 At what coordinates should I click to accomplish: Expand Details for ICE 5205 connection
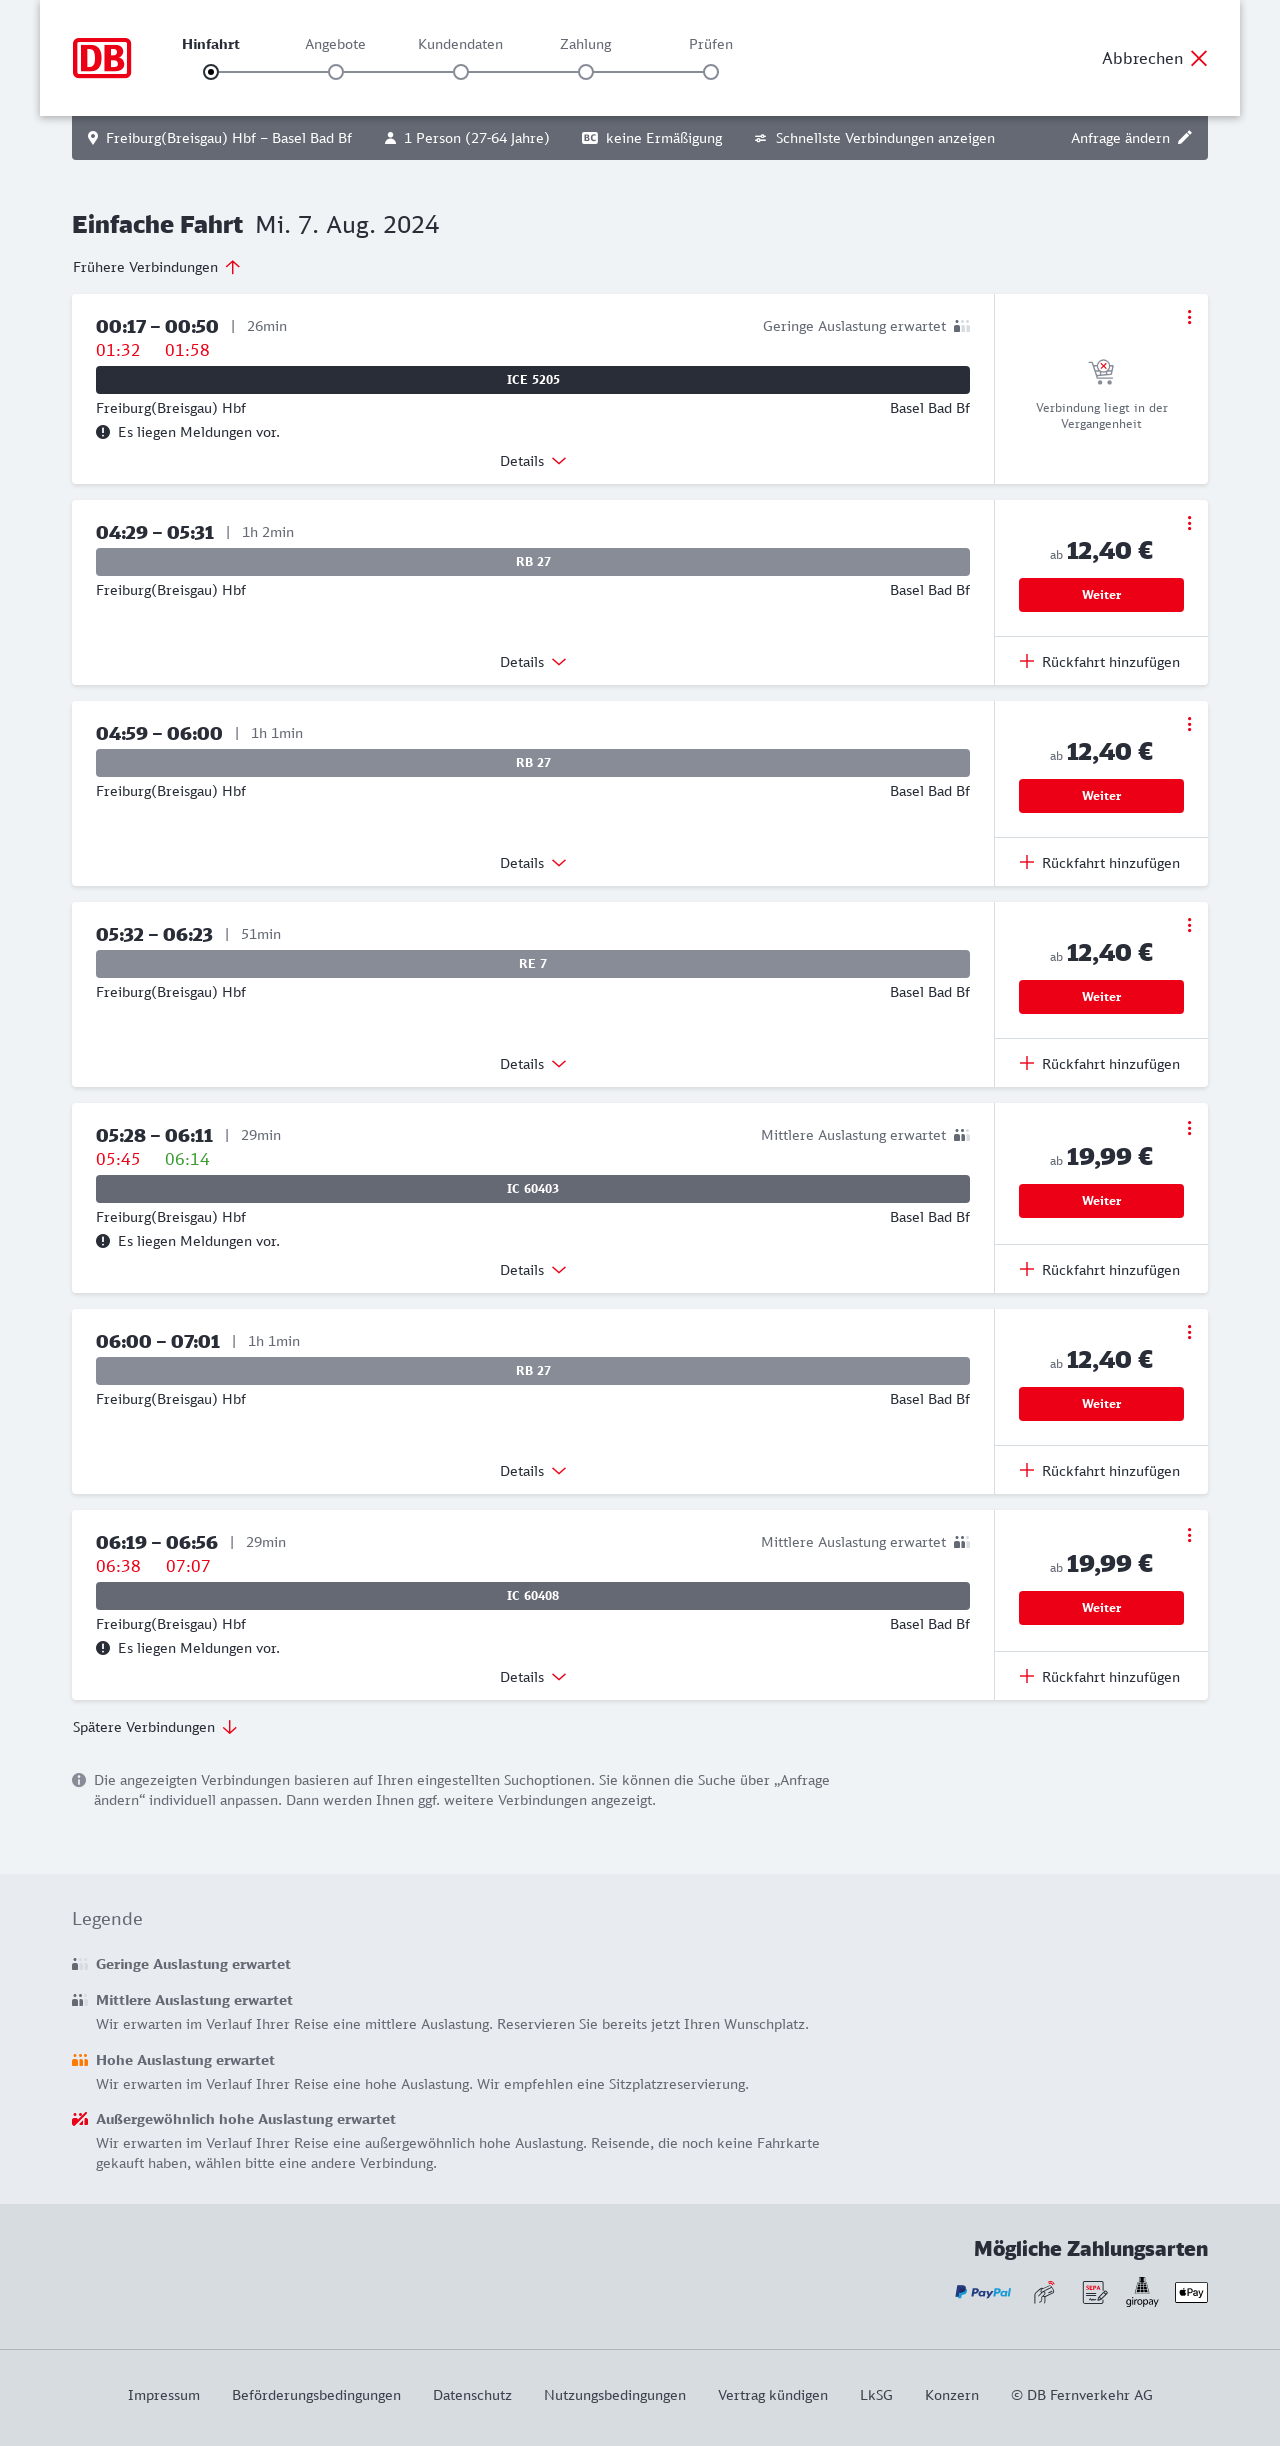(x=533, y=461)
